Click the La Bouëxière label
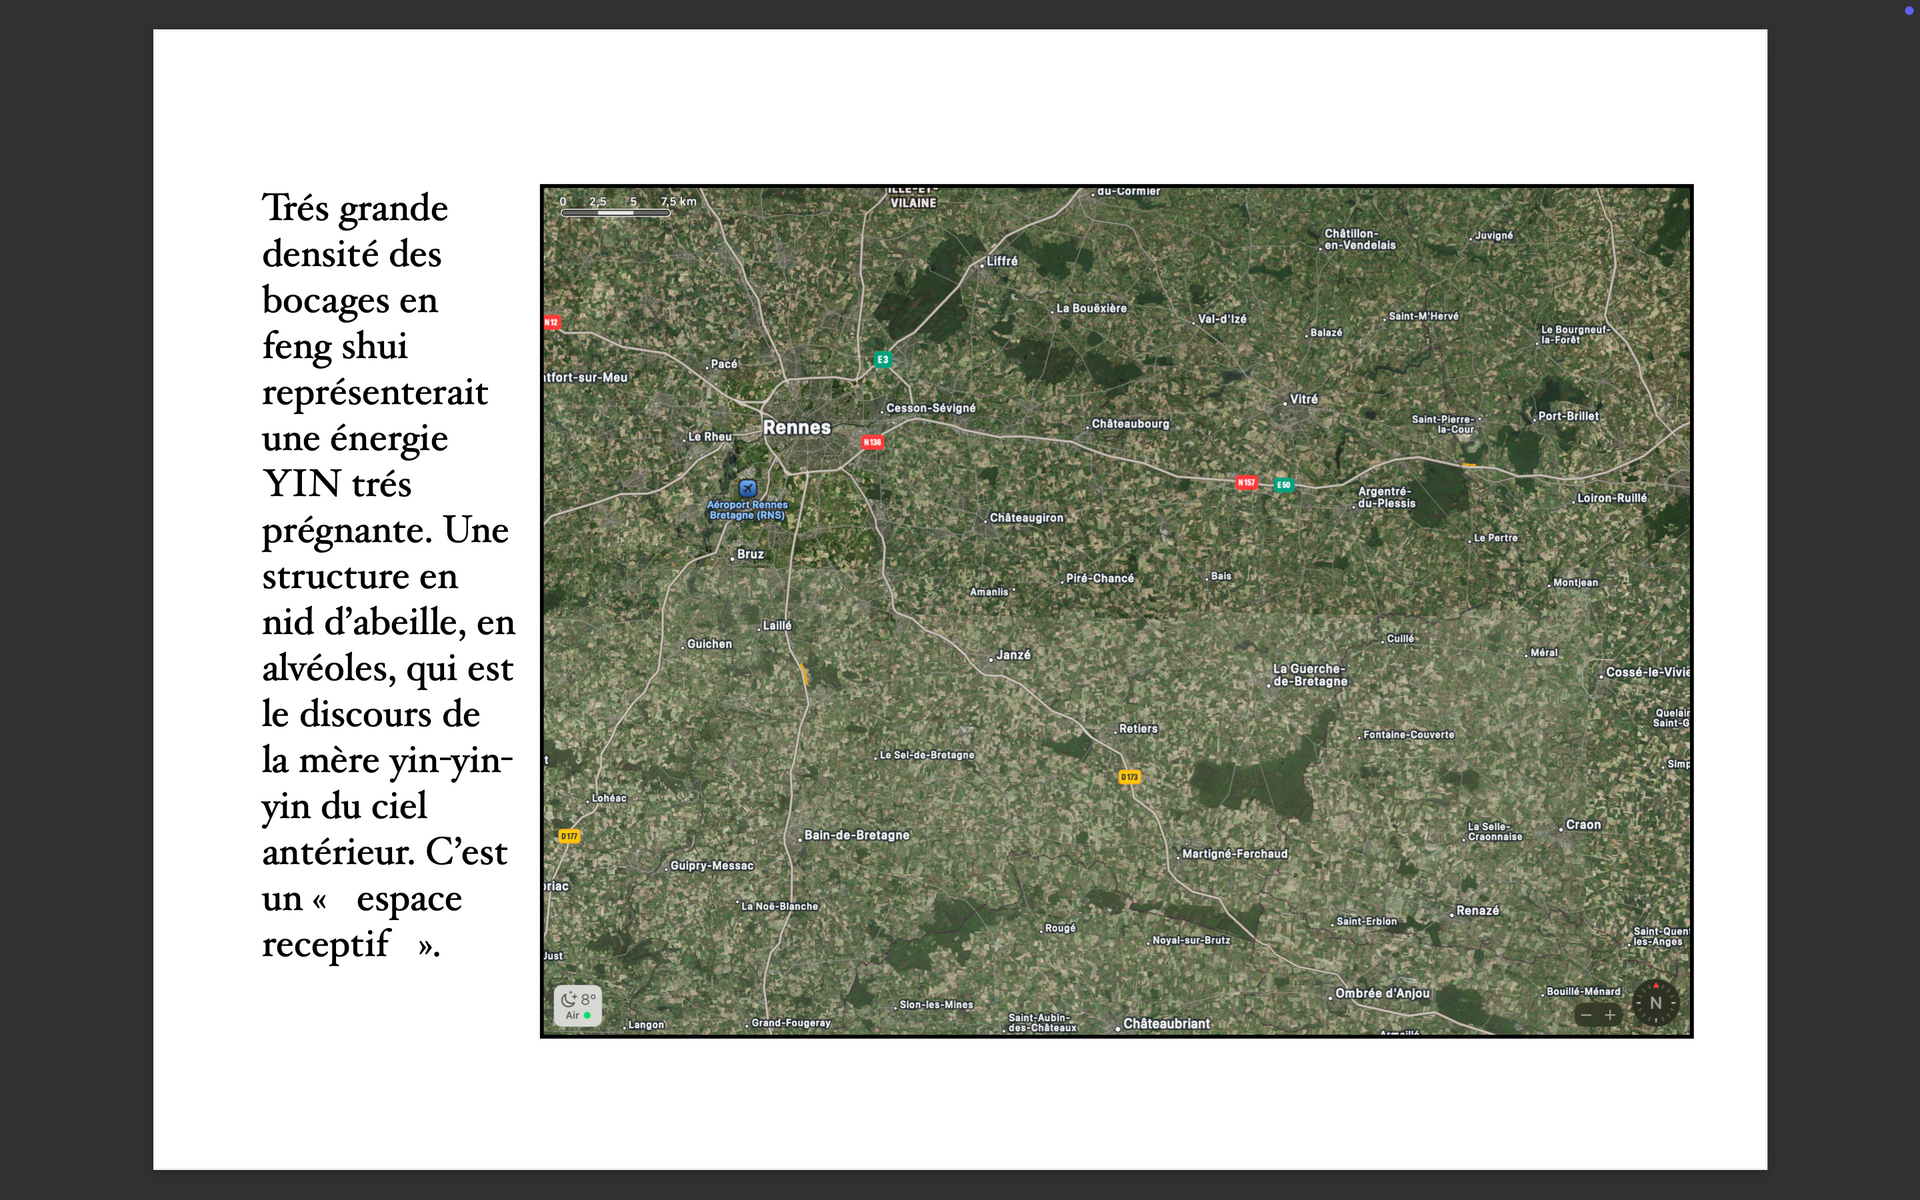1920x1200 pixels. (x=1091, y=309)
